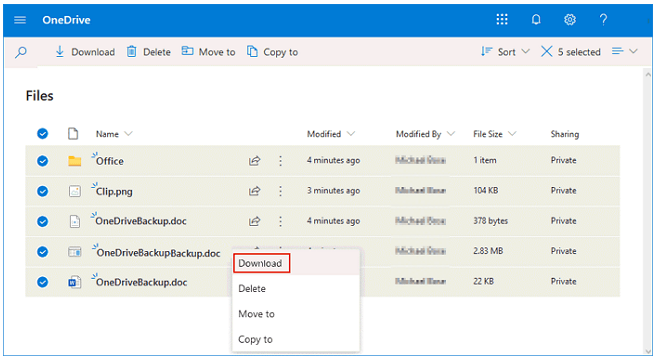The height and width of the screenshot is (361, 658).
Task: Click Private in the Office row
Action: tap(564, 160)
